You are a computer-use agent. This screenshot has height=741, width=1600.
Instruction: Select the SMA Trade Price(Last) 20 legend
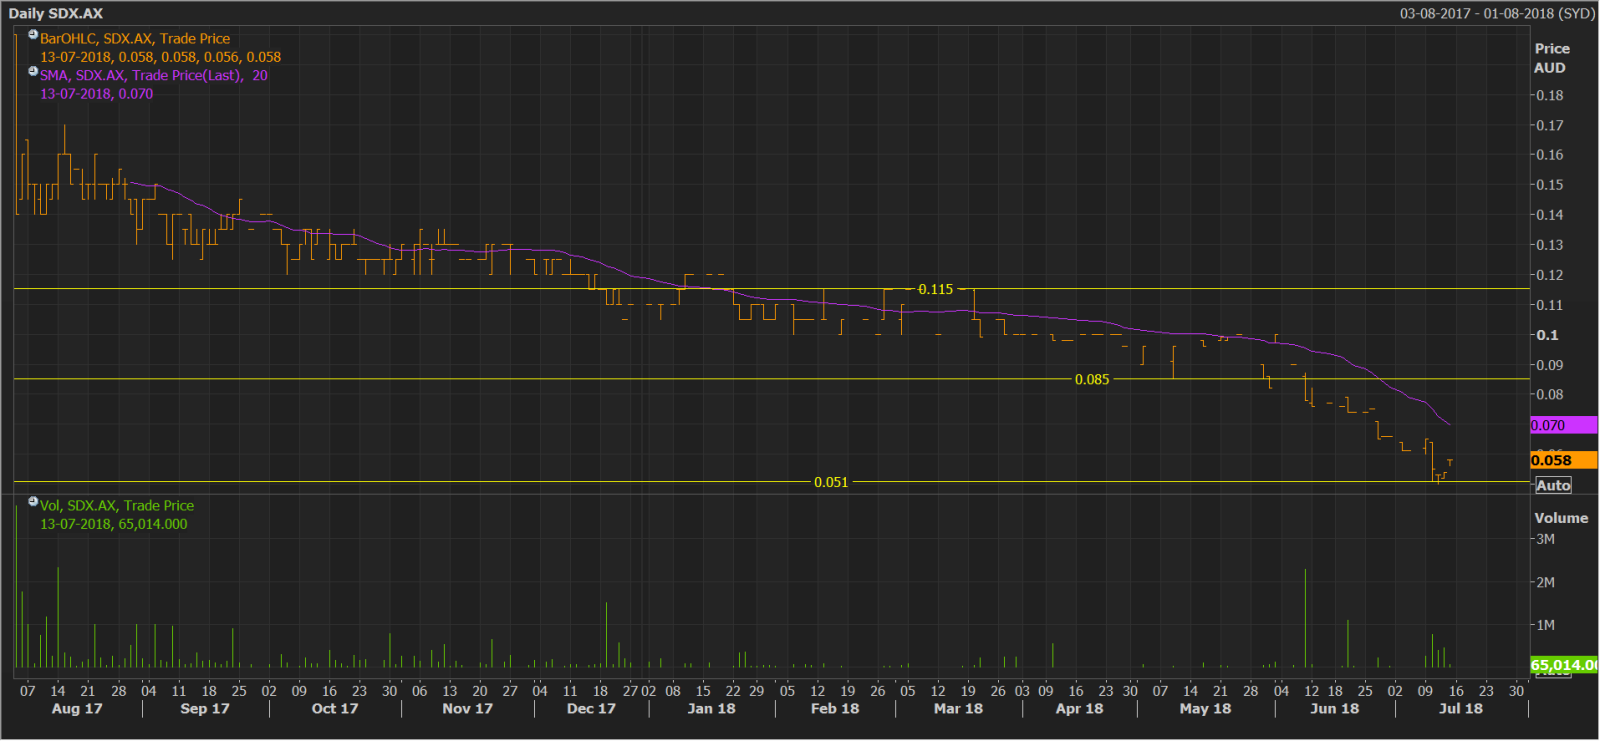[154, 75]
